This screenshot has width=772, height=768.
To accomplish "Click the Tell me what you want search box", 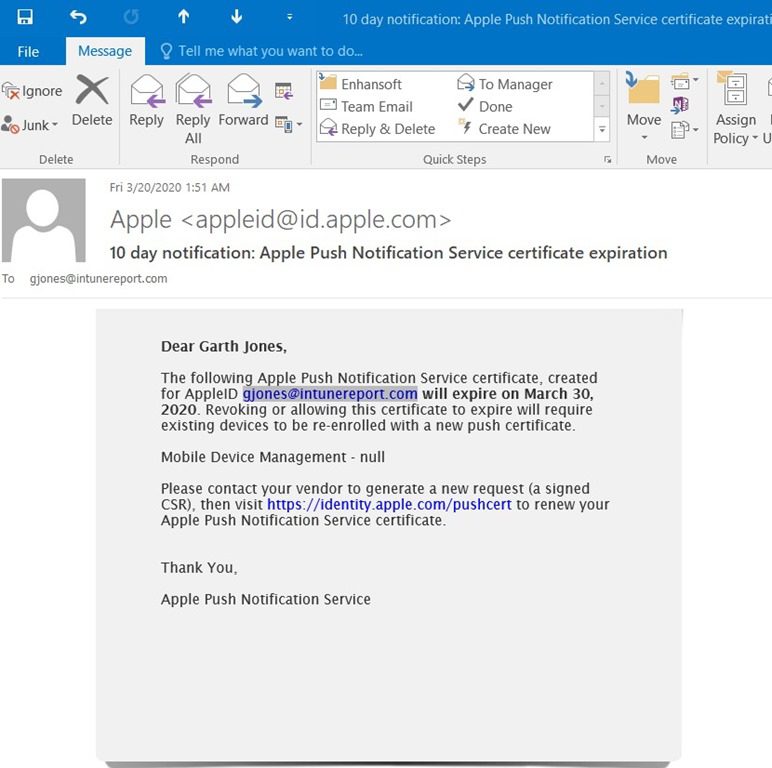I will (262, 51).
